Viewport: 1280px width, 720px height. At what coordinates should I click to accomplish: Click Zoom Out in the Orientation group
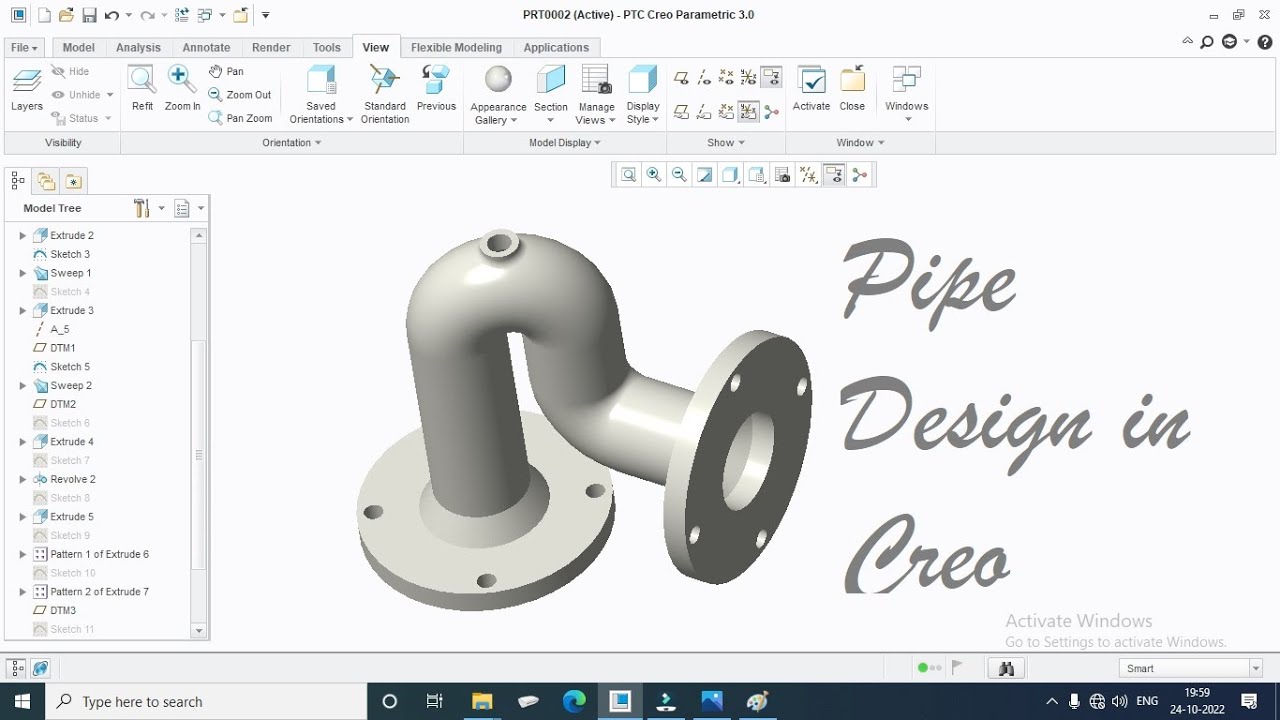(x=239, y=95)
